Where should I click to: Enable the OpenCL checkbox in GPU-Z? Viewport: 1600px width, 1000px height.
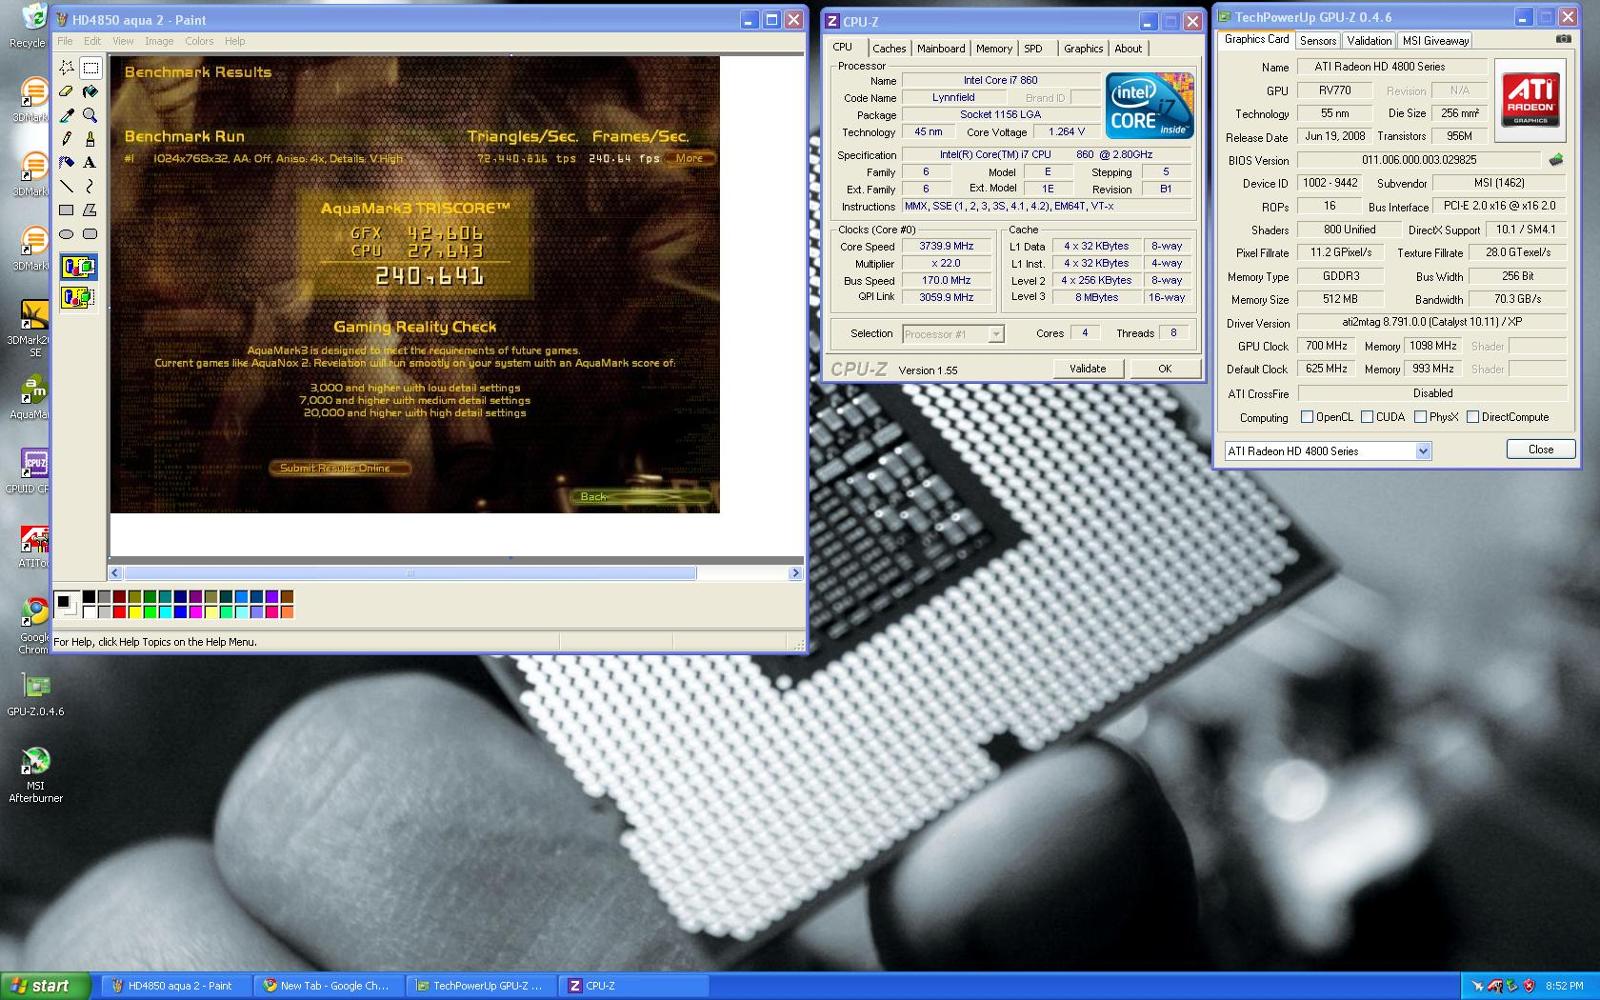point(1307,417)
